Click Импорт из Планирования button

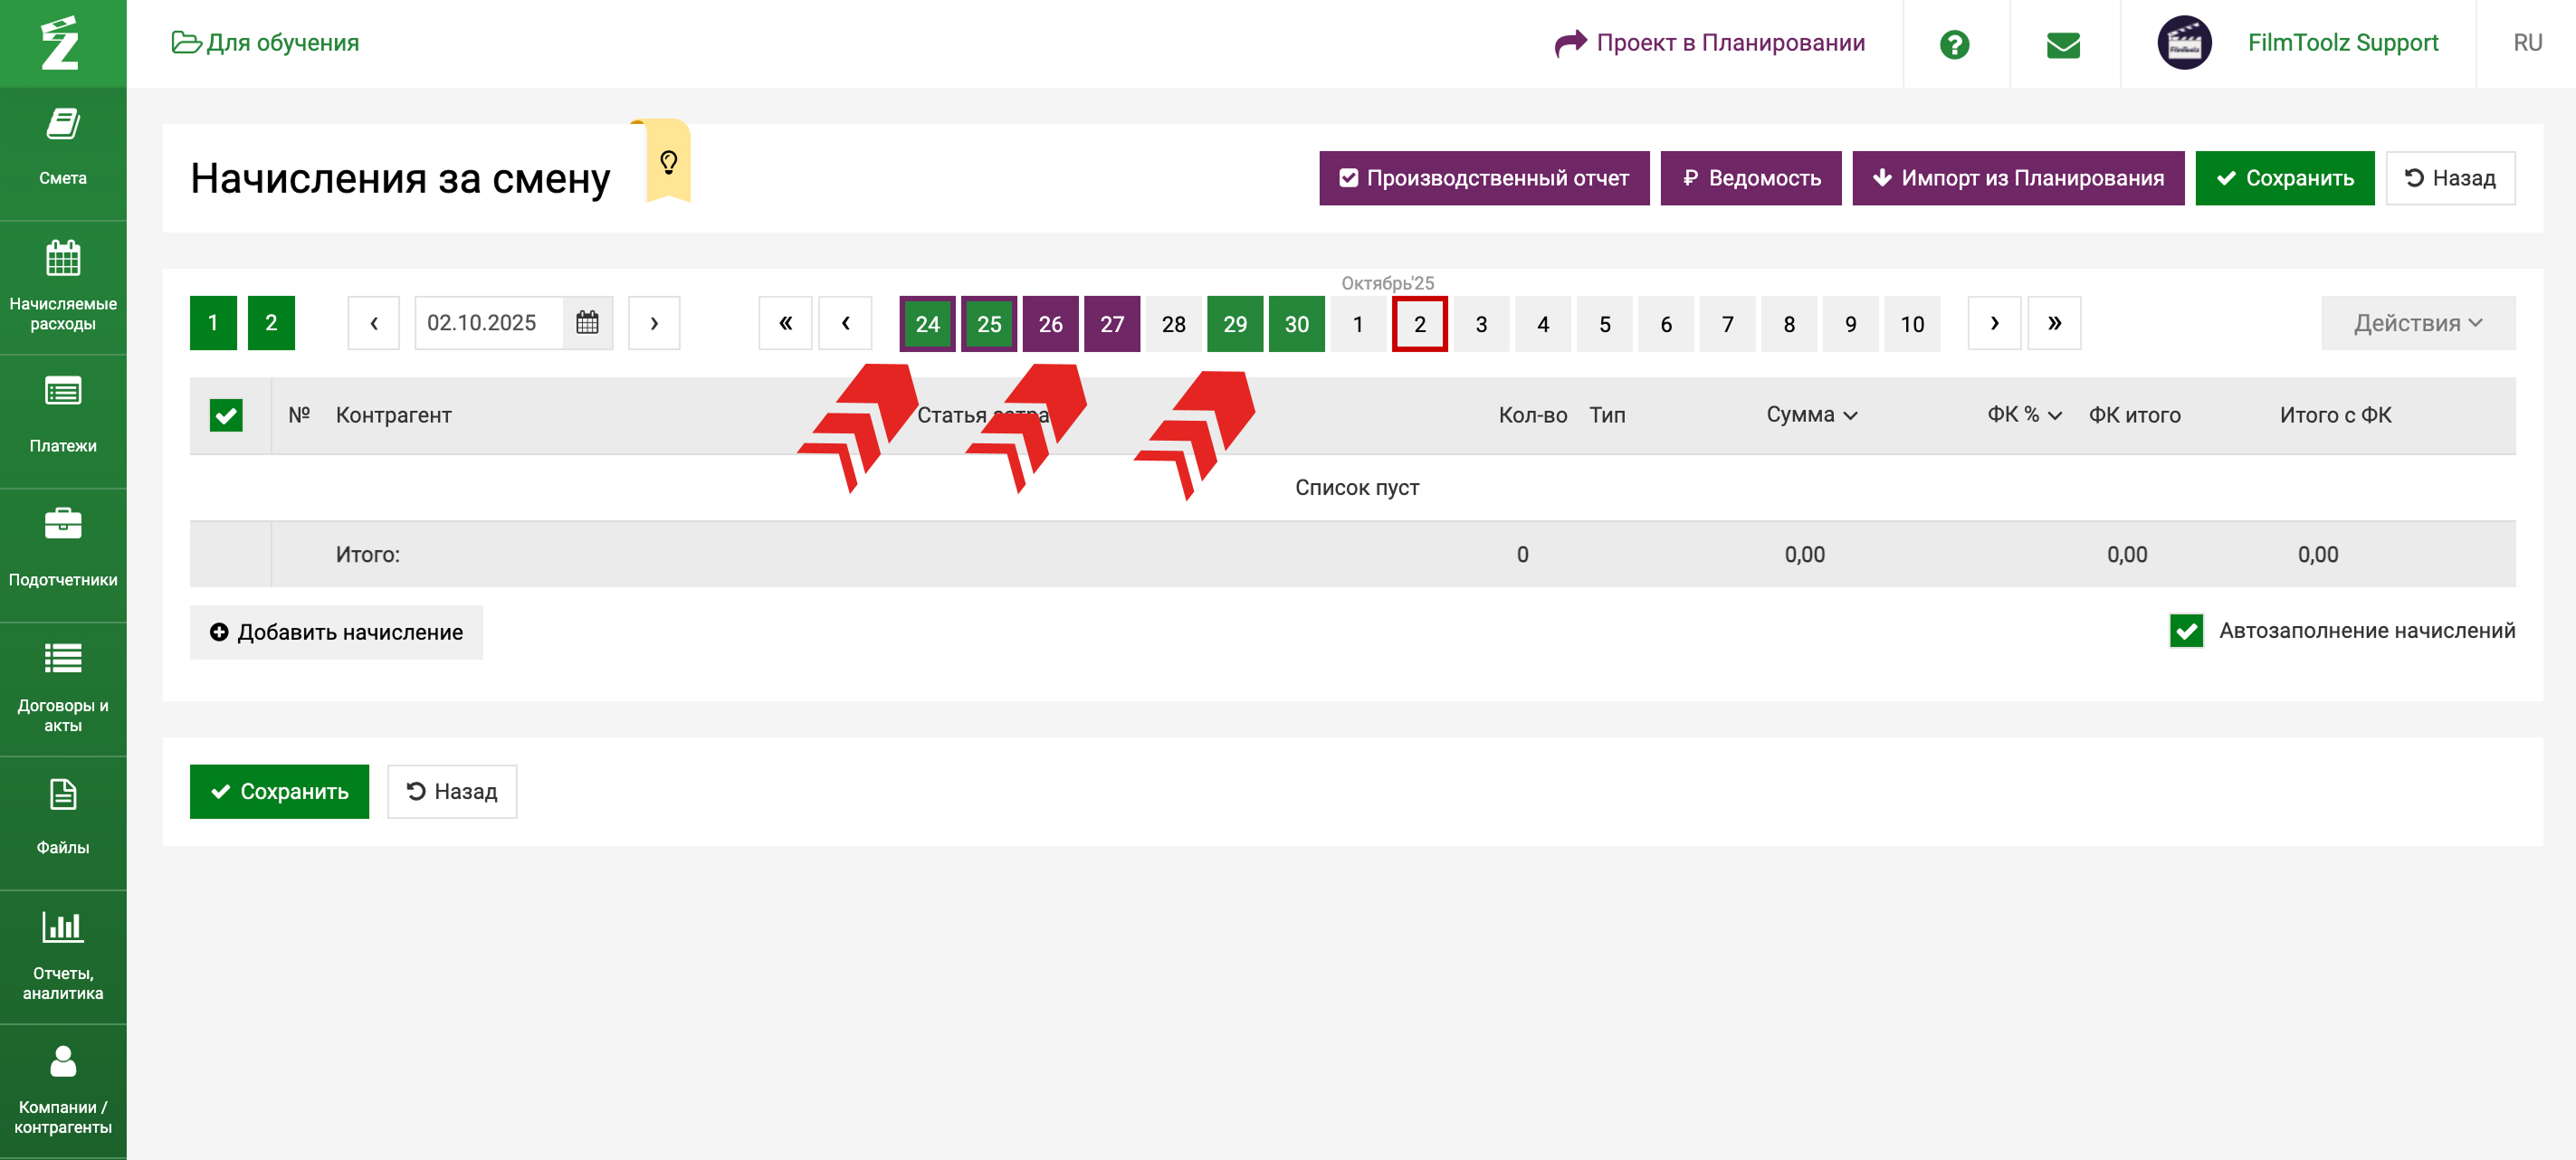pos(2017,178)
